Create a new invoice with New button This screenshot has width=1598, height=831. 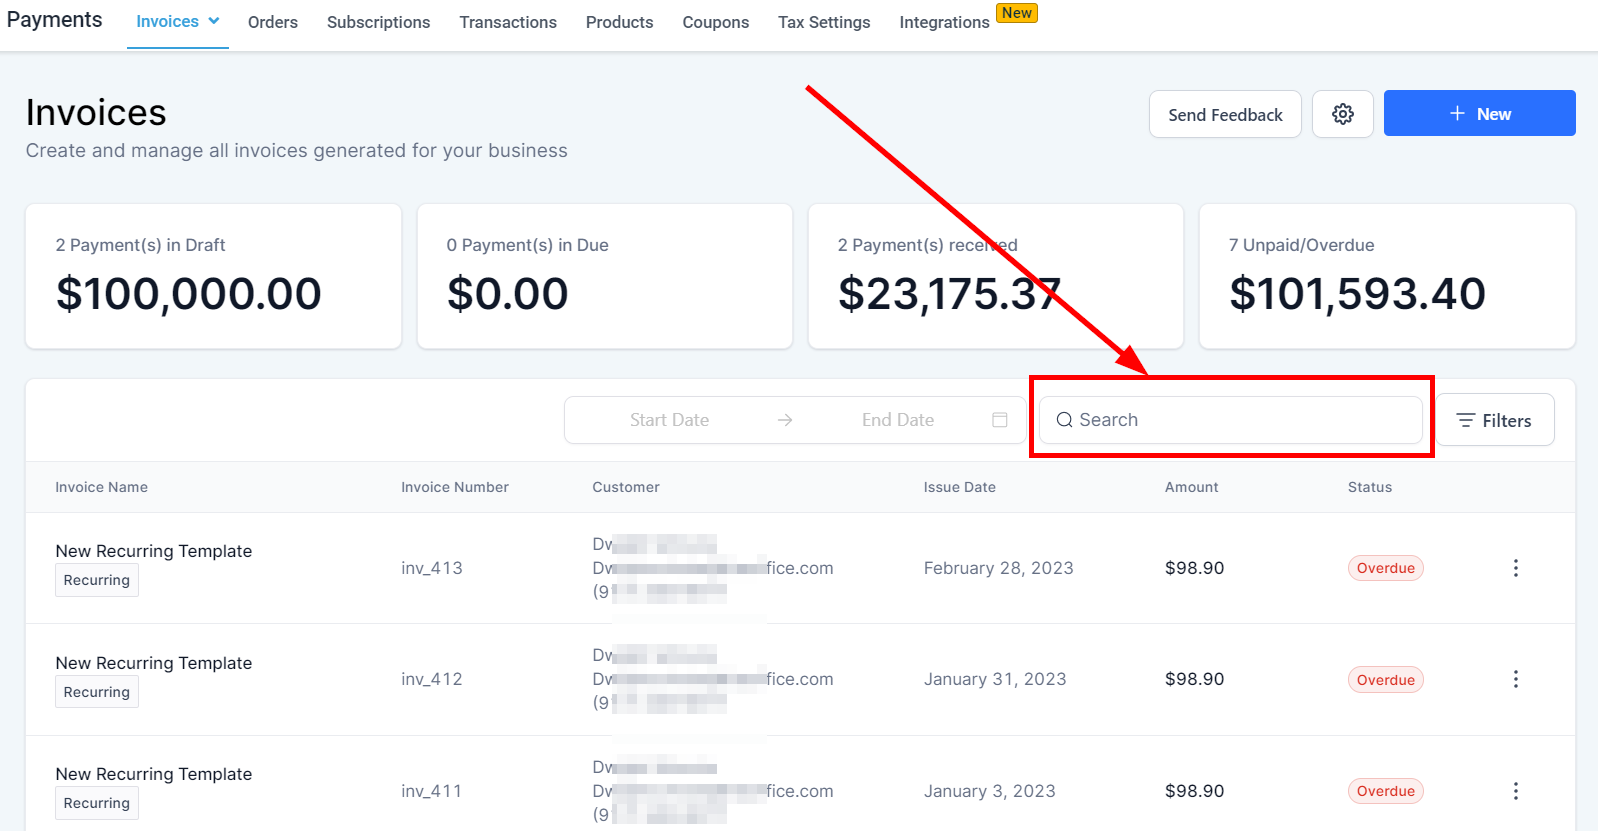pyautogui.click(x=1479, y=114)
